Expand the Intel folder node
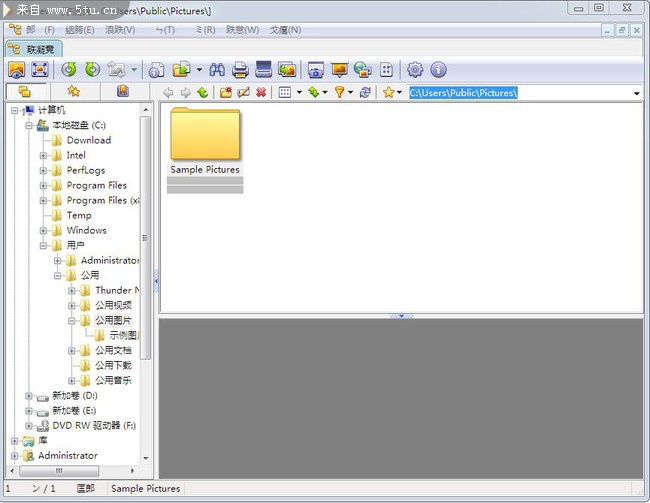The image size is (650, 503). (43, 156)
